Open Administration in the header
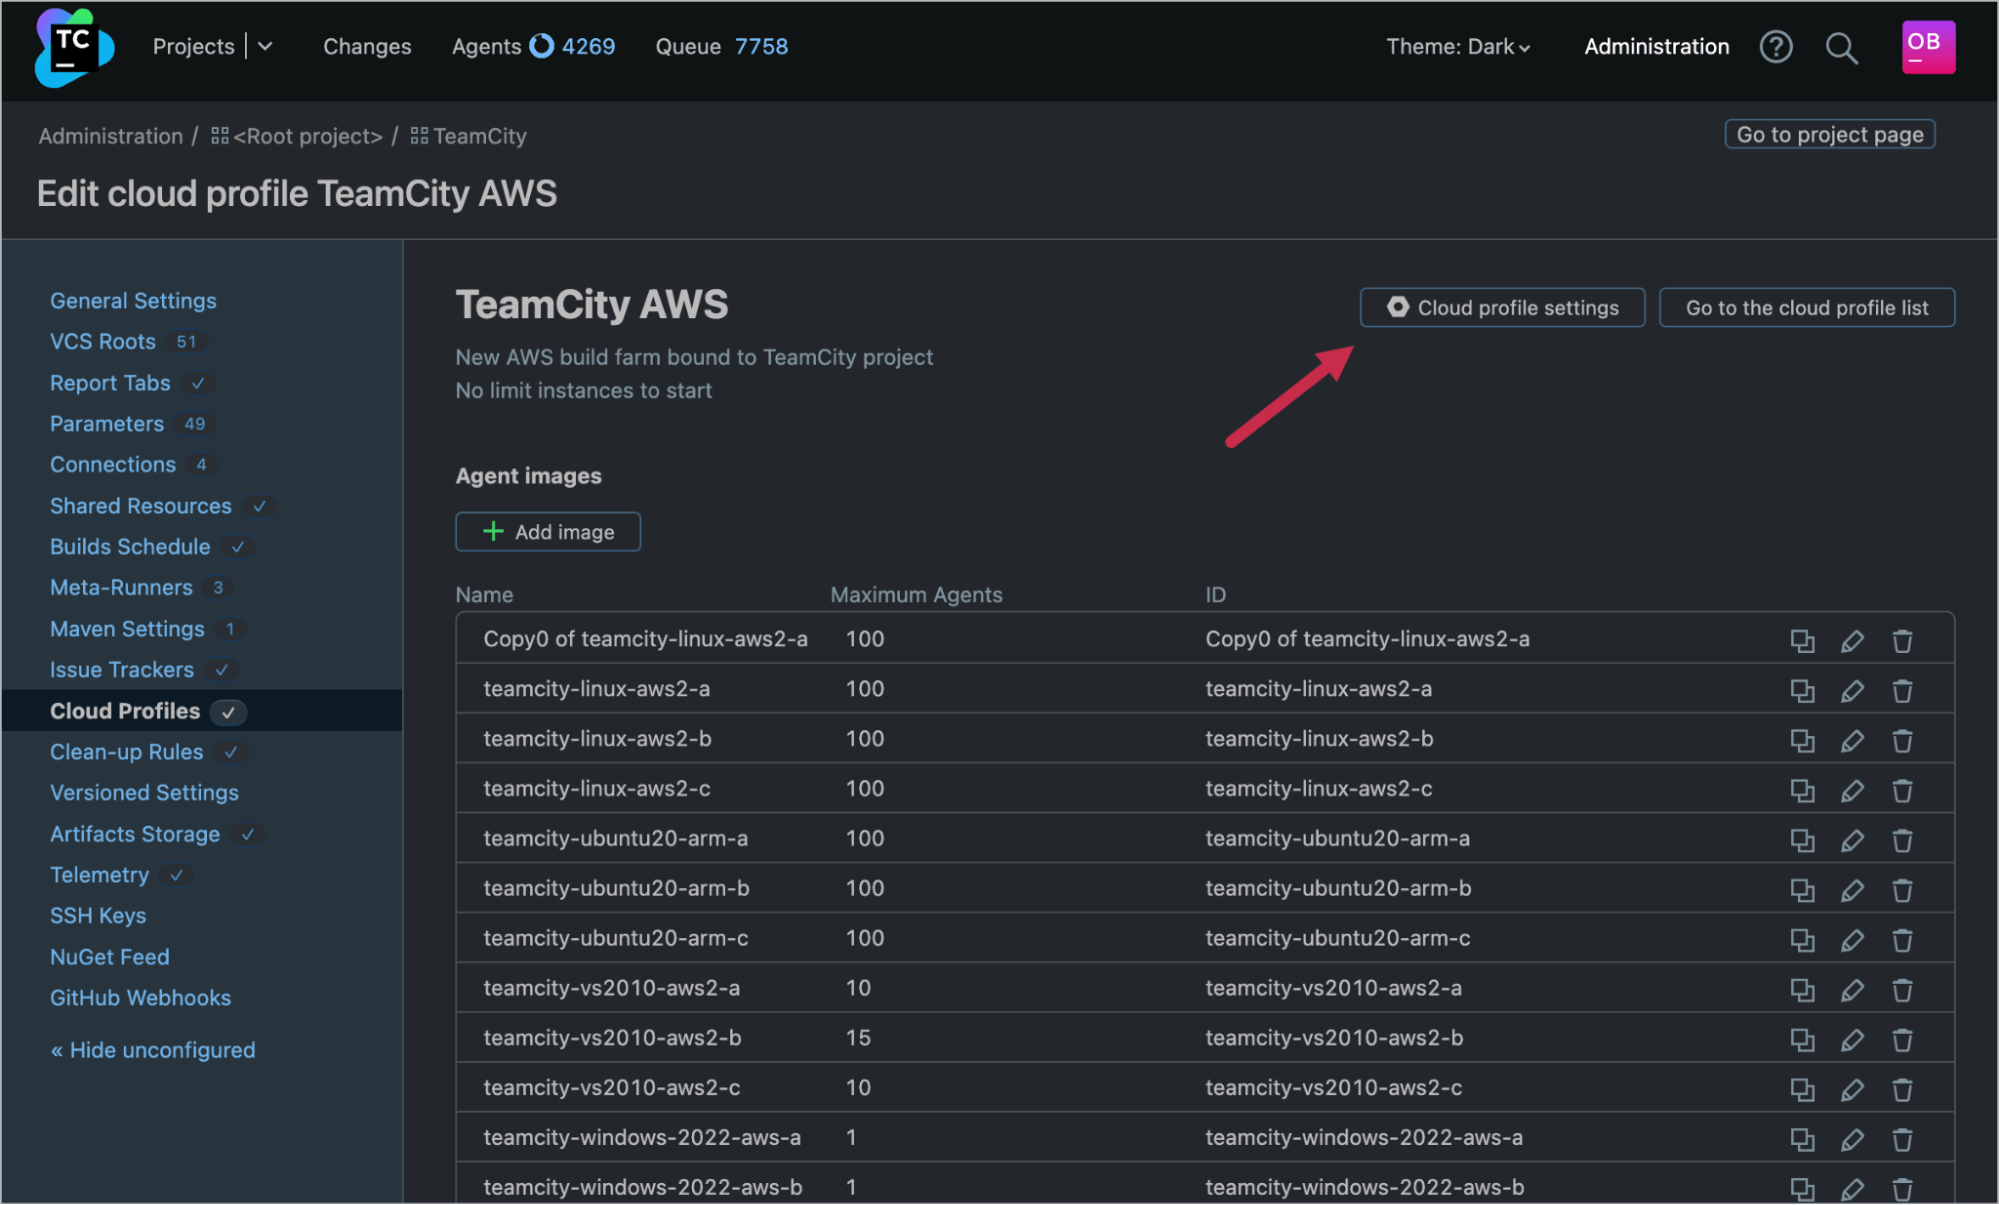Image resolution: width=1999 pixels, height=1205 pixels. click(1656, 47)
